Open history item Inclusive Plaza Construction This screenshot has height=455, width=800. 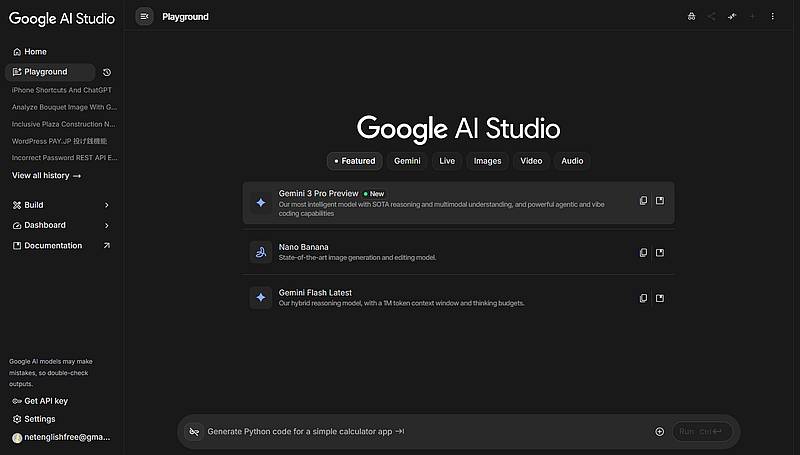(64, 124)
